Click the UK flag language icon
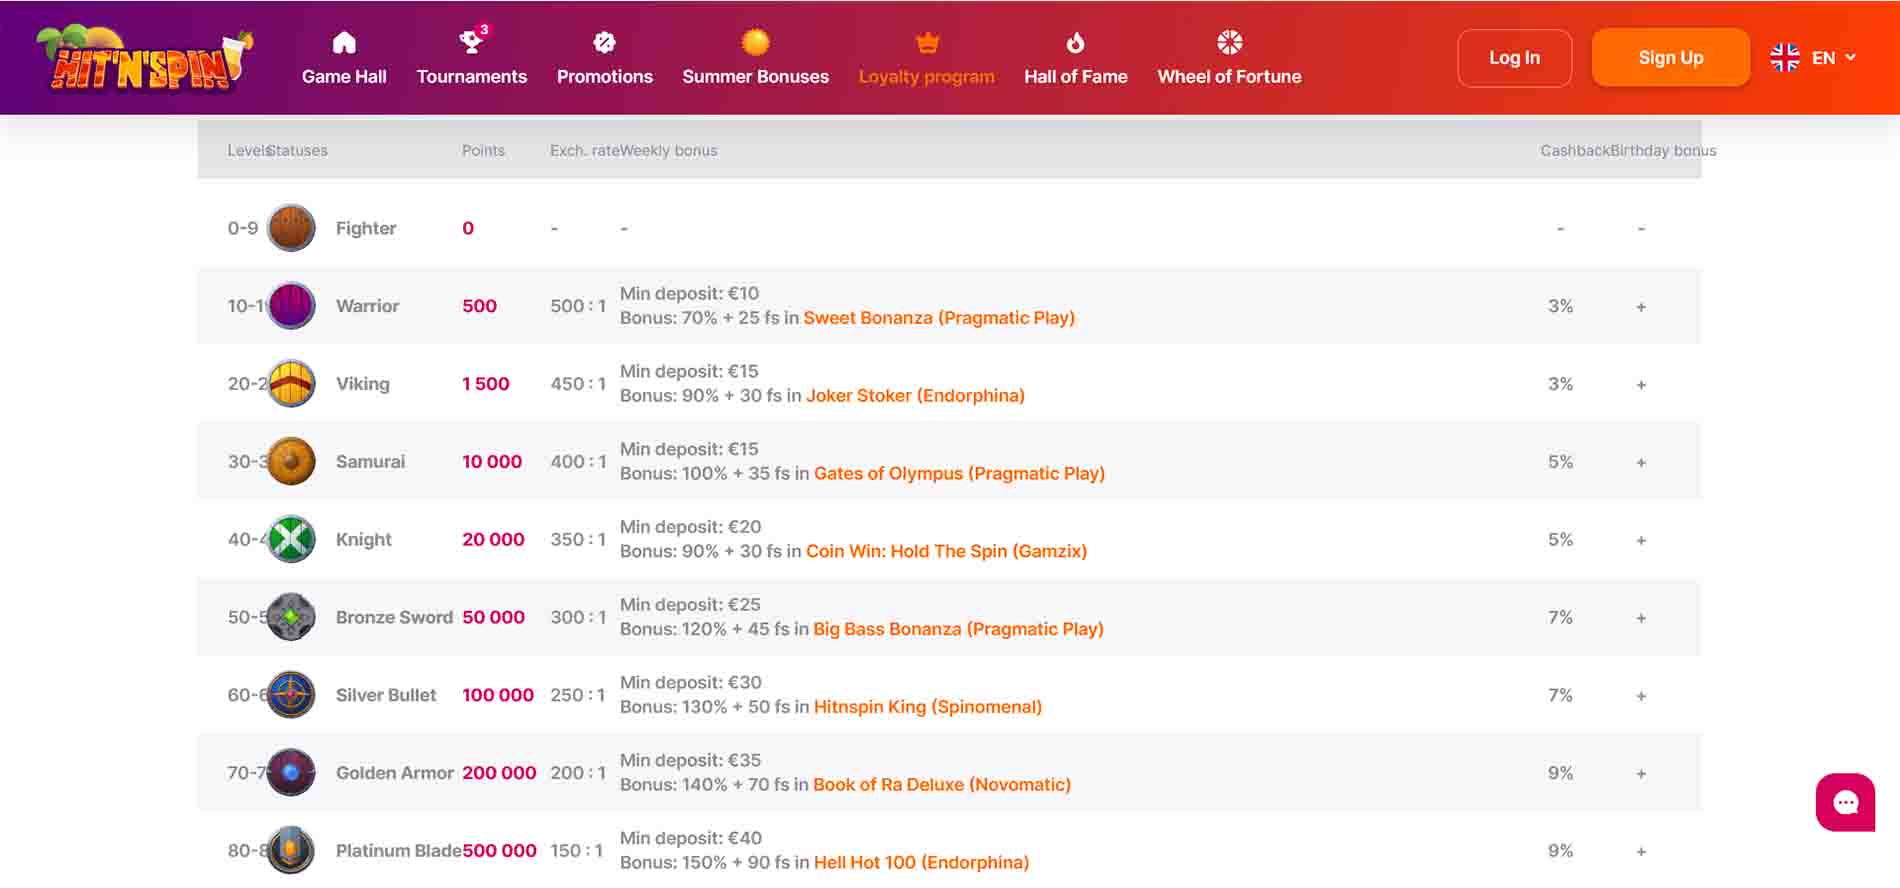 (1784, 58)
